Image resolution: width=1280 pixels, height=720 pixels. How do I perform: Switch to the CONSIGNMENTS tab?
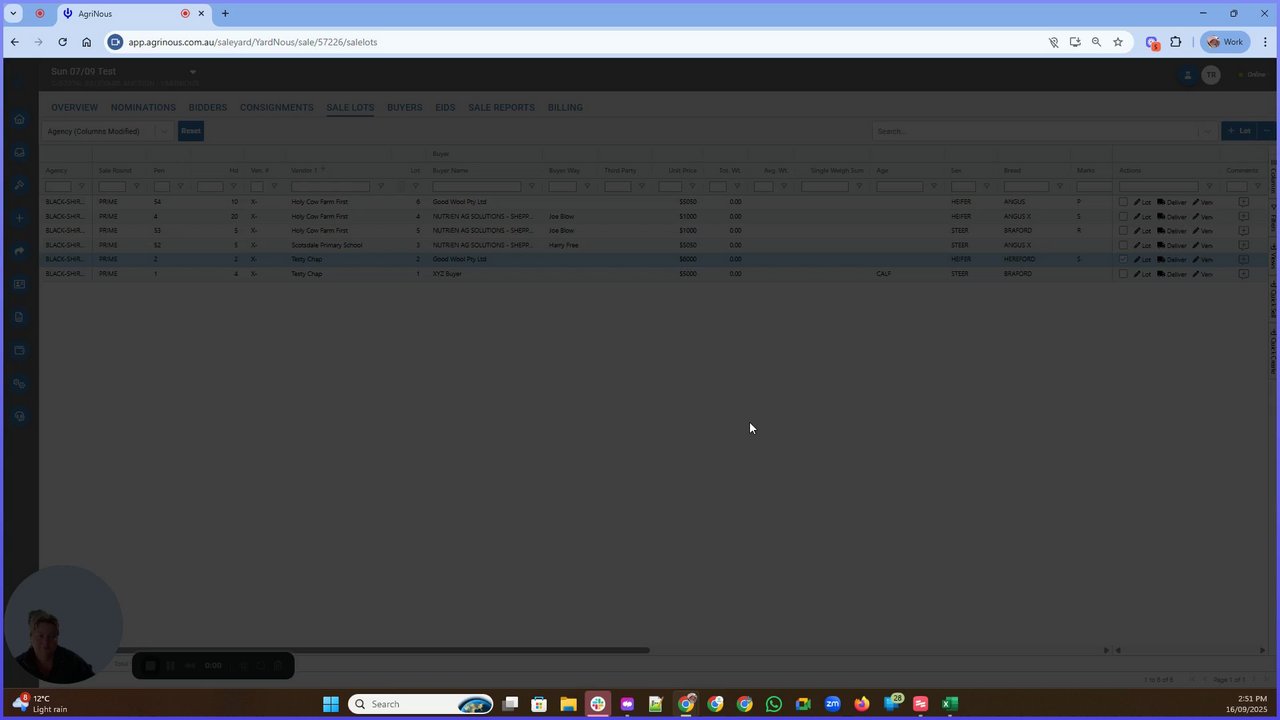click(277, 107)
